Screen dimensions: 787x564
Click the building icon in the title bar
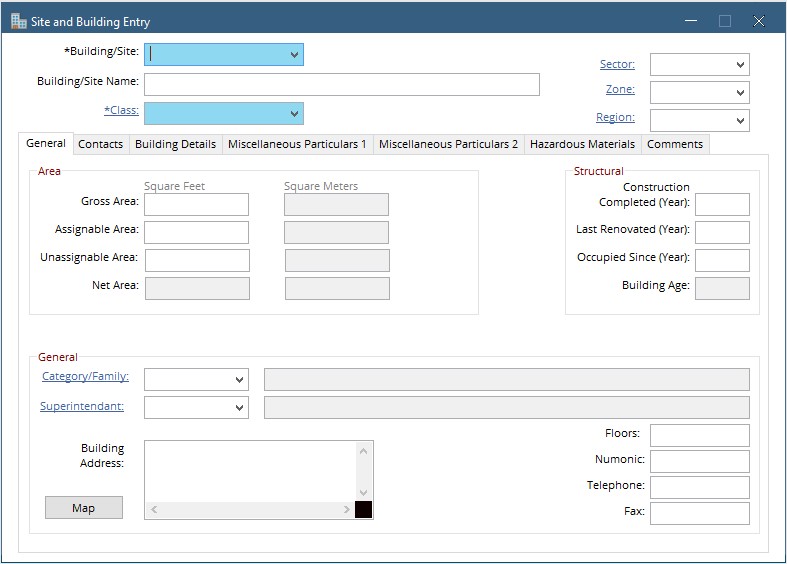point(18,21)
